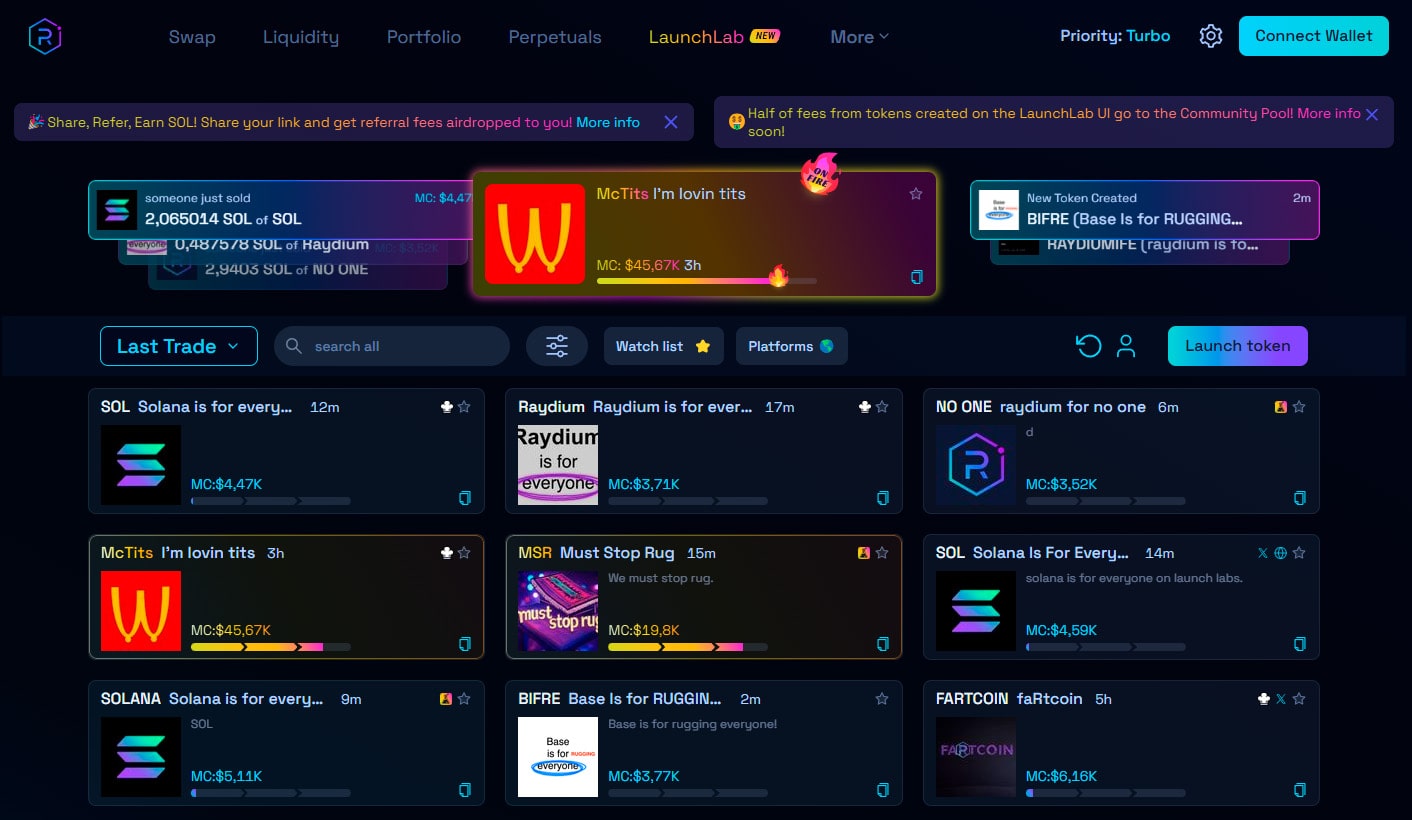The height and width of the screenshot is (820, 1412).
Task: Open More info link in referral banner
Action: [x=608, y=122]
